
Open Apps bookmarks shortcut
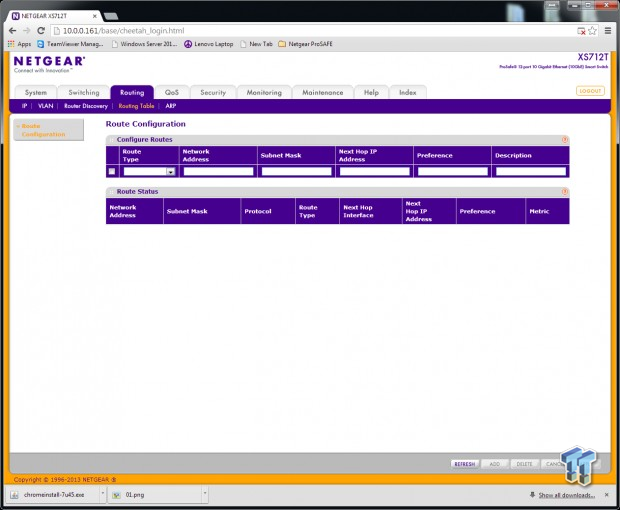point(19,44)
